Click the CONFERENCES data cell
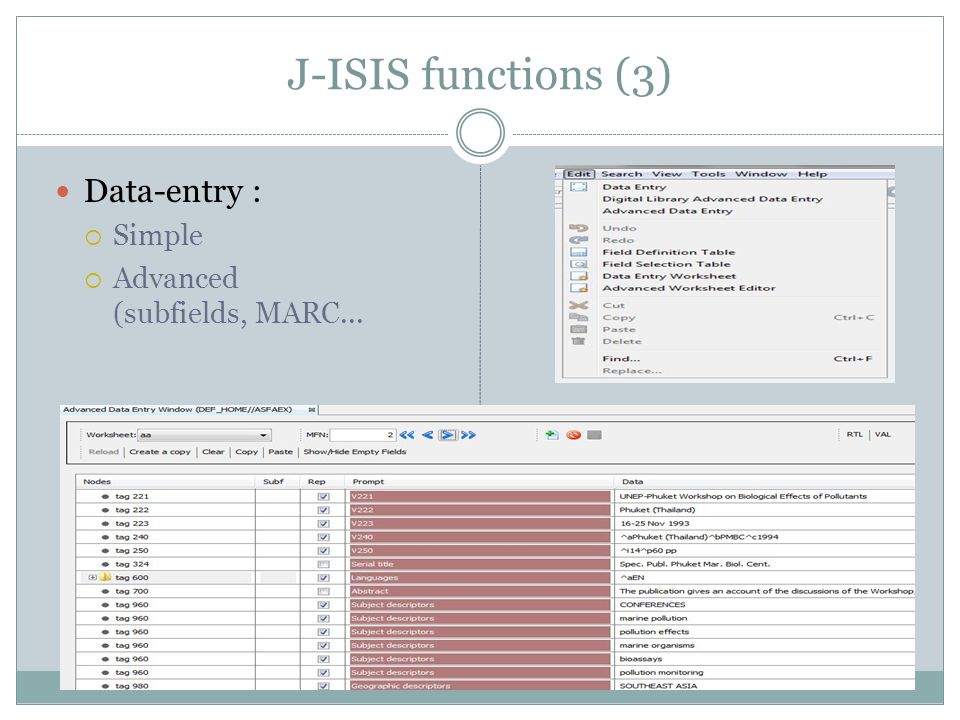 764,605
